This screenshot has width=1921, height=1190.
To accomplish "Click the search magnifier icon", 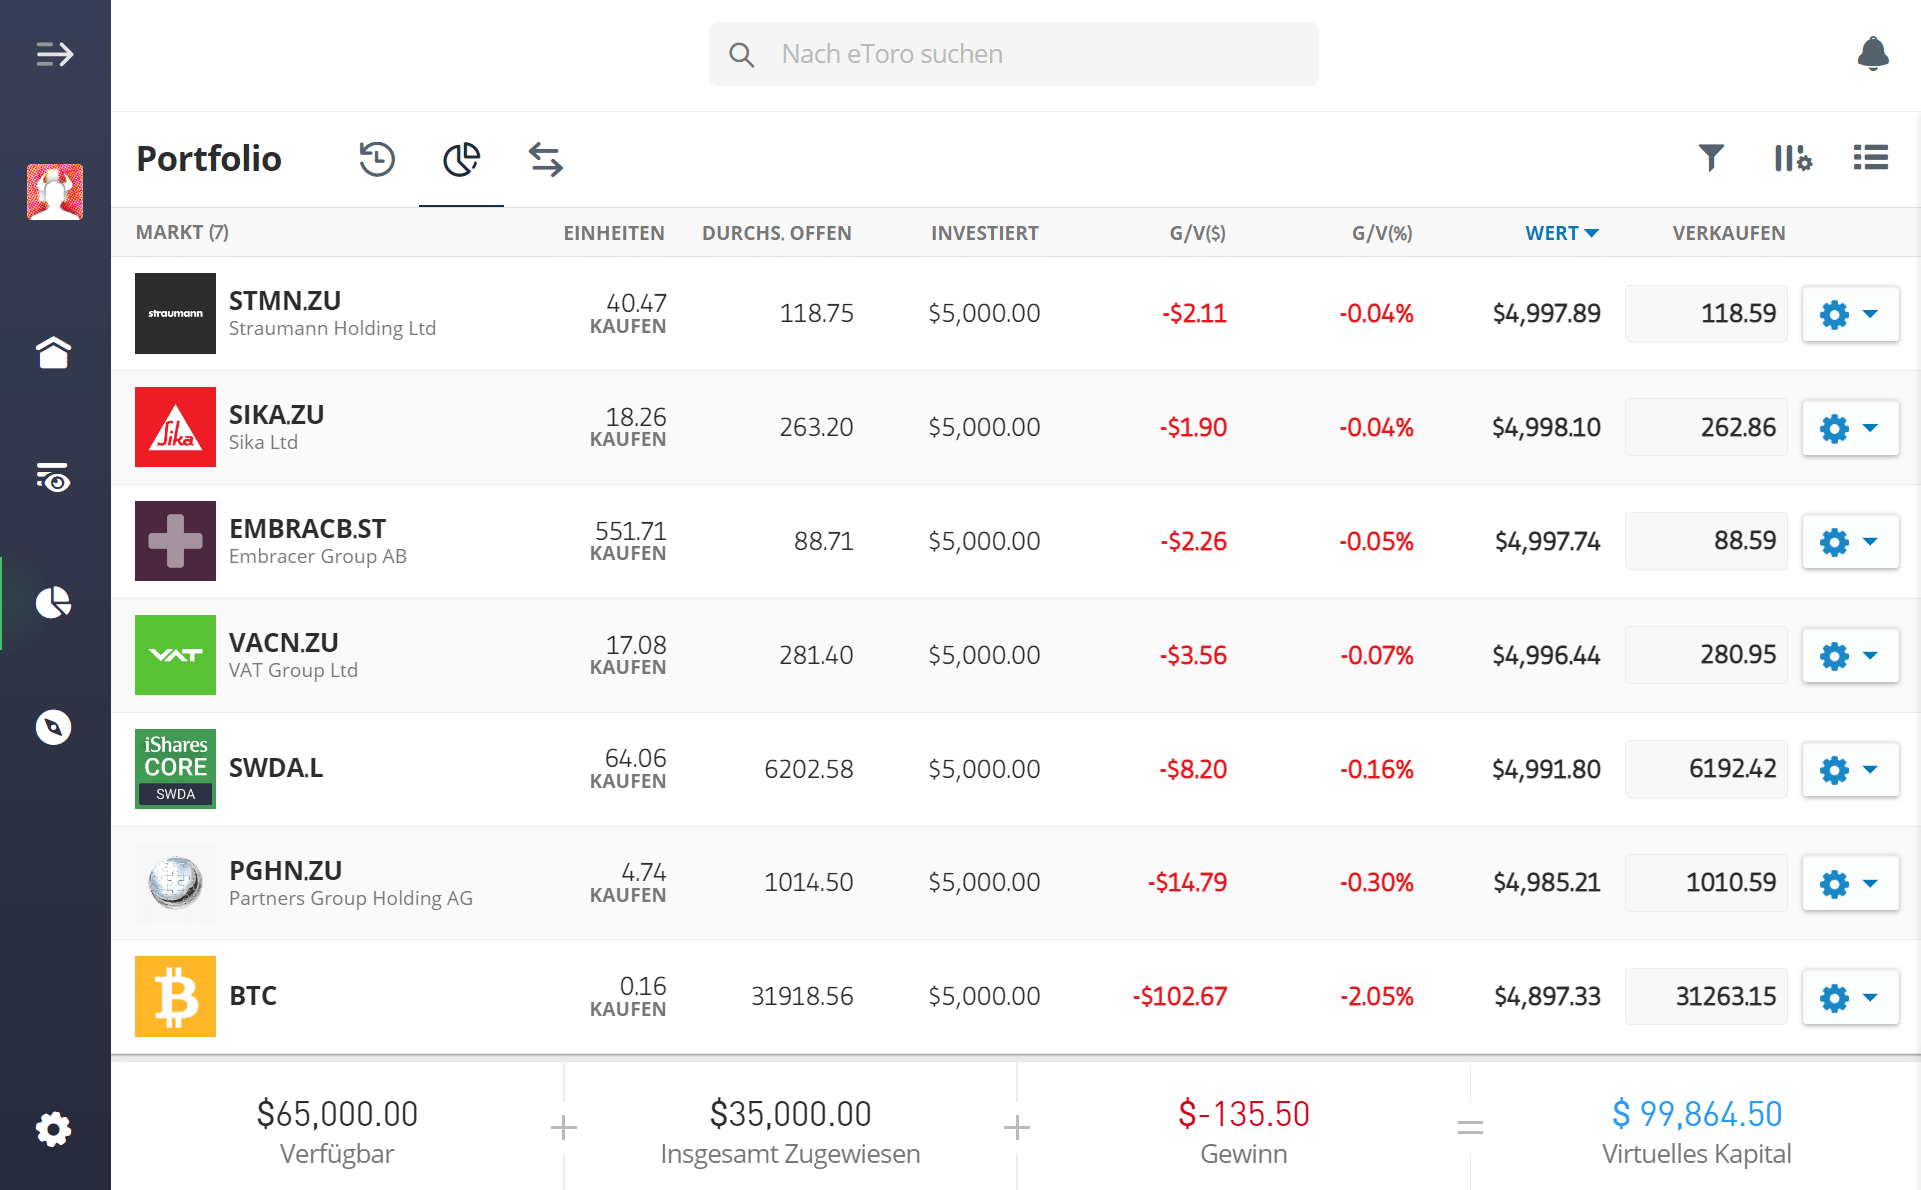I will pos(741,55).
